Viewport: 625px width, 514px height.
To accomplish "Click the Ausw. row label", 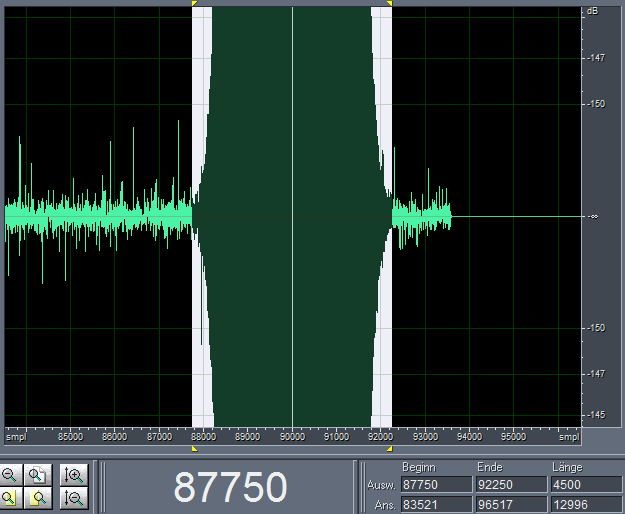I will click(381, 485).
